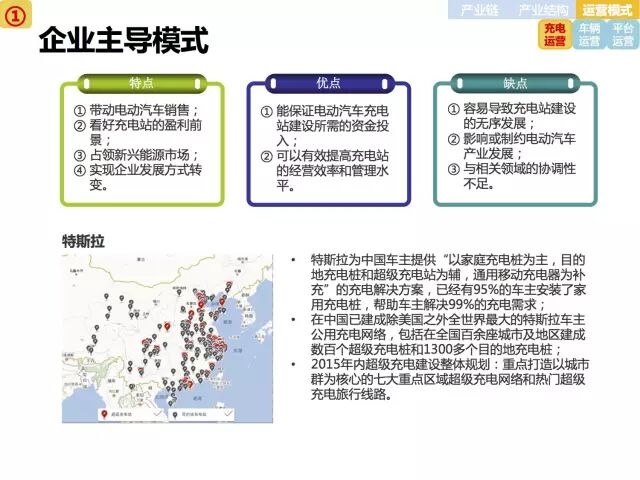Click the bullet starting 特斯拉为中国车主提供
This screenshot has width=640, height=480.
(x=448, y=282)
